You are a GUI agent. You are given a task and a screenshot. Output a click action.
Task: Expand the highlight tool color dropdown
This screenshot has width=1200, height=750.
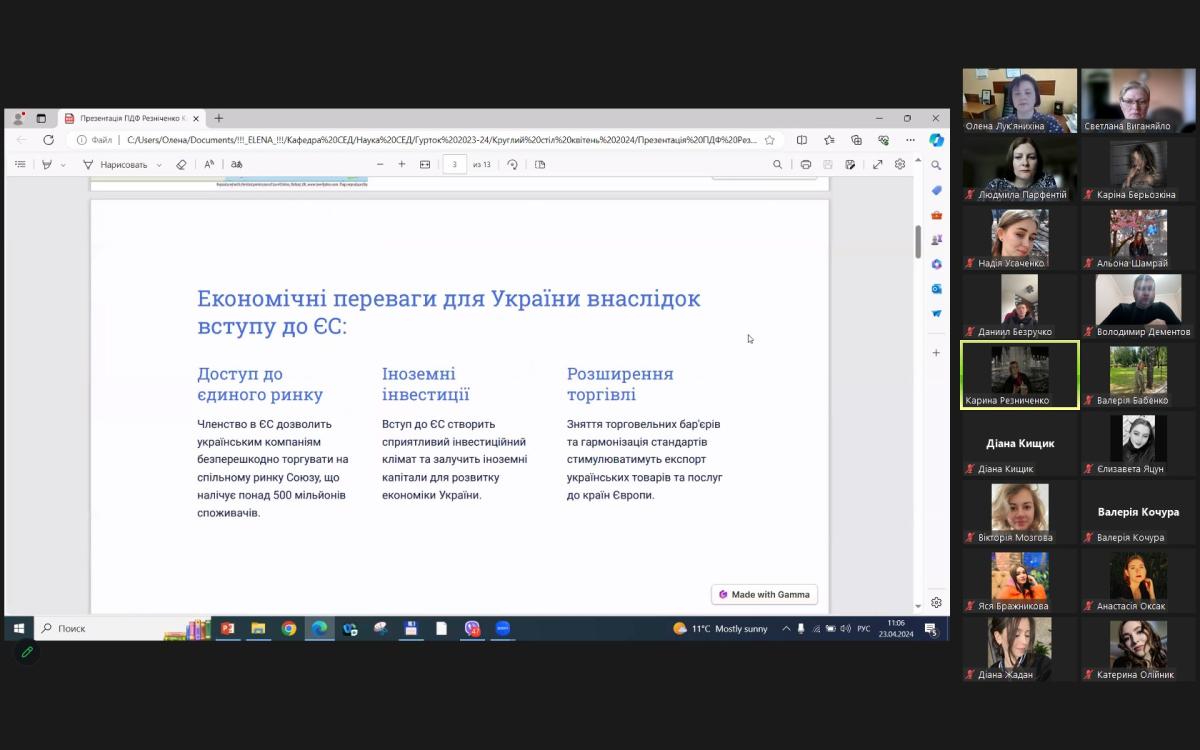coord(63,165)
